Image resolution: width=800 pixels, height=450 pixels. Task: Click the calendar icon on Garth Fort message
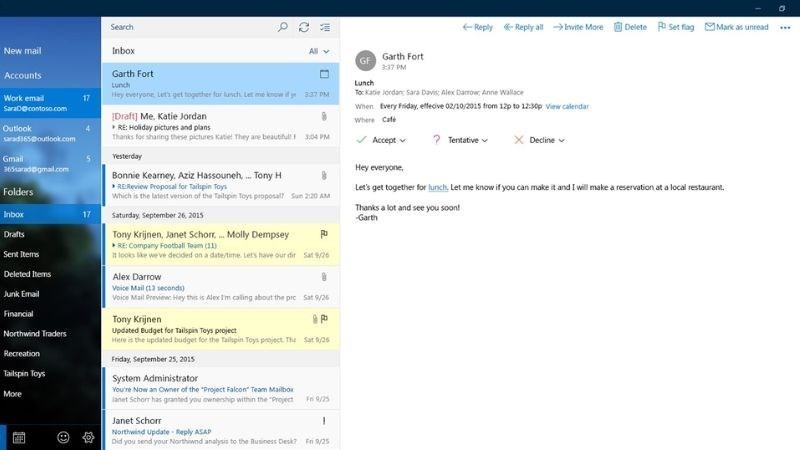point(324,74)
